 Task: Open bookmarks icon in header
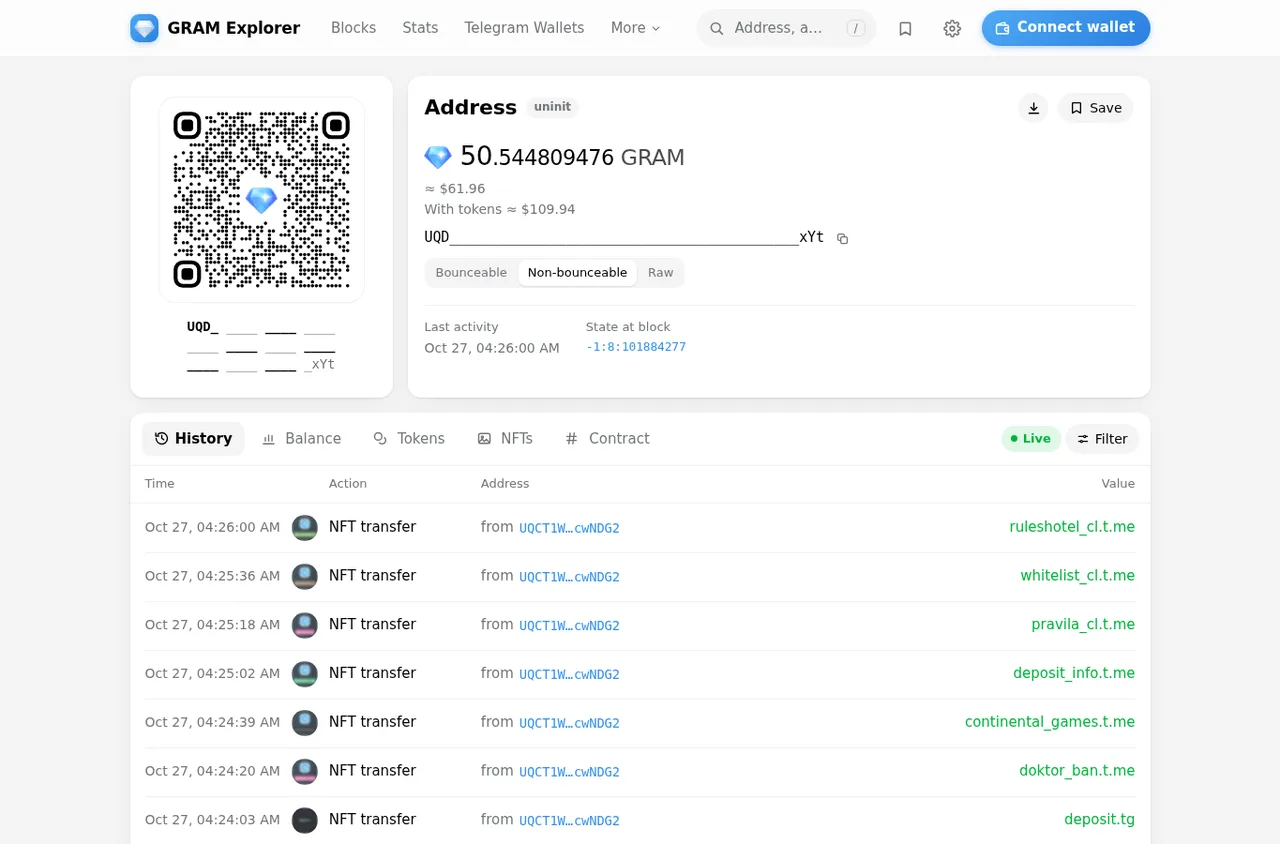click(x=905, y=28)
